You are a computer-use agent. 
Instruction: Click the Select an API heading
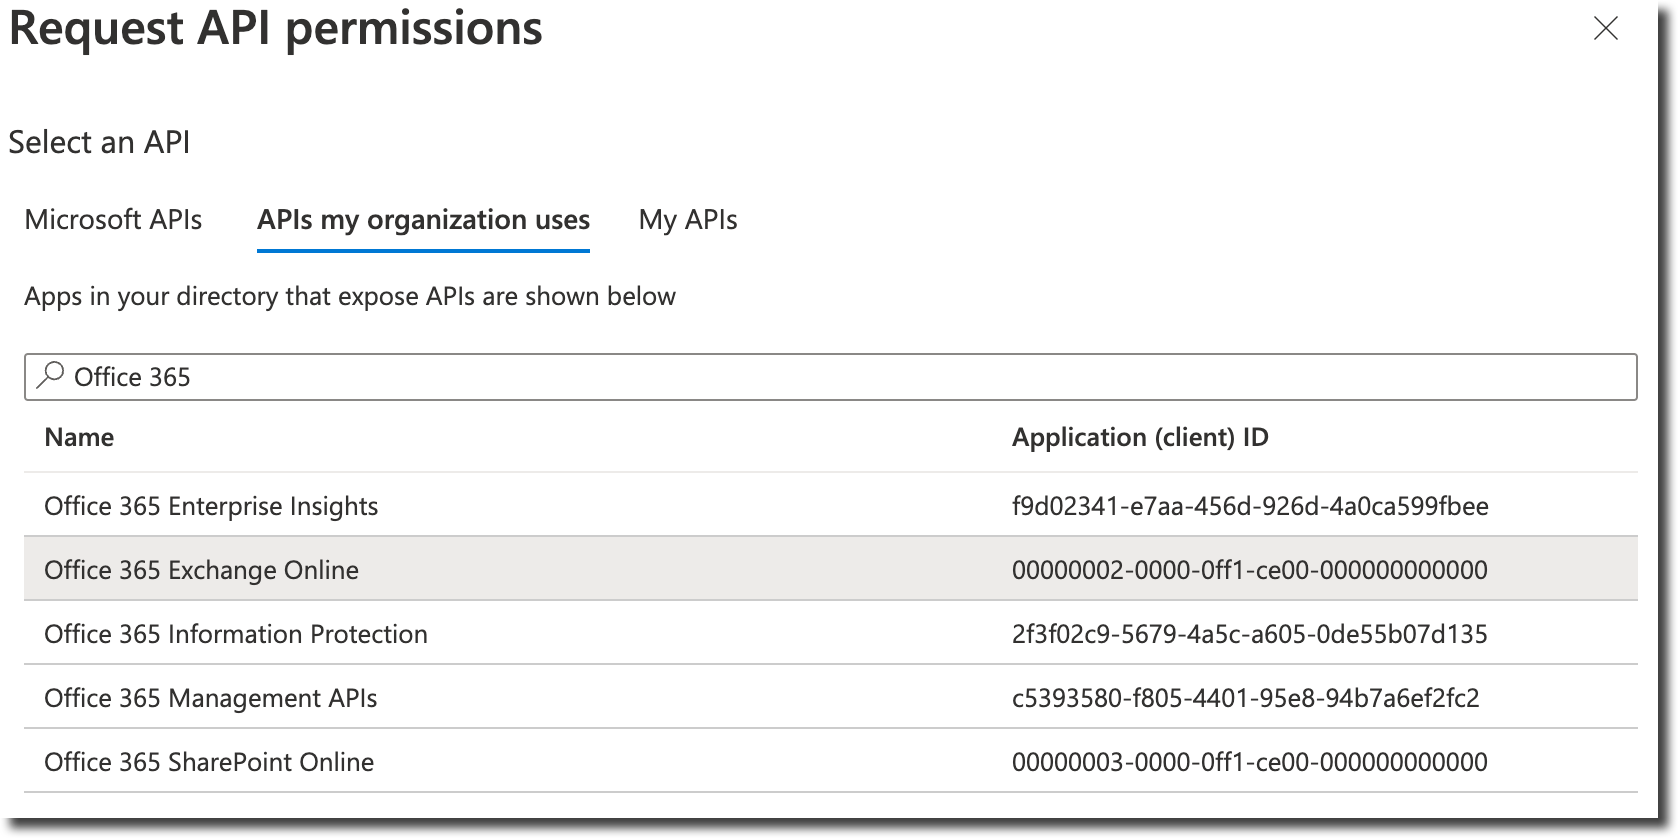[x=100, y=142]
